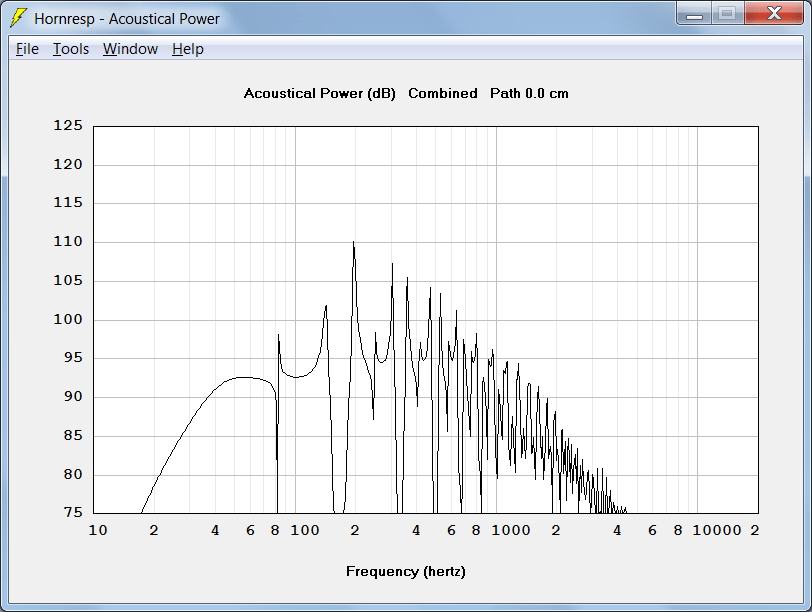Open the Window menu
The image size is (812, 612).
(x=130, y=49)
